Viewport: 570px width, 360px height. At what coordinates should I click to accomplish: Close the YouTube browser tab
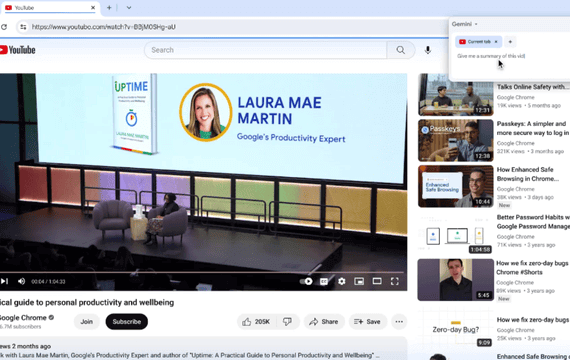[93, 8]
